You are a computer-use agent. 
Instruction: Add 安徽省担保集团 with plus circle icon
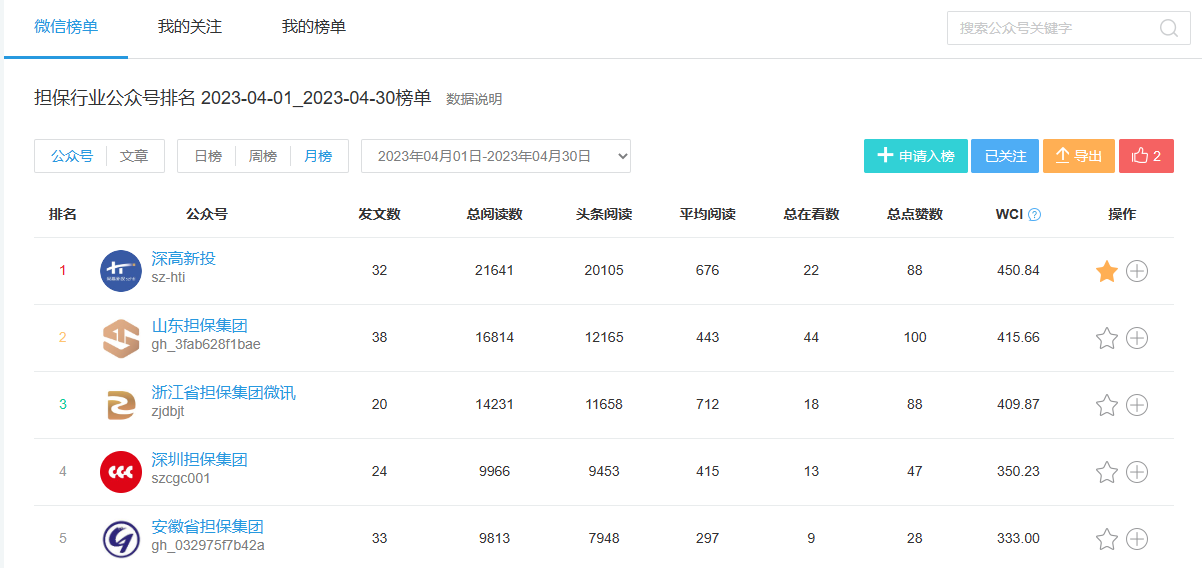point(1137,539)
